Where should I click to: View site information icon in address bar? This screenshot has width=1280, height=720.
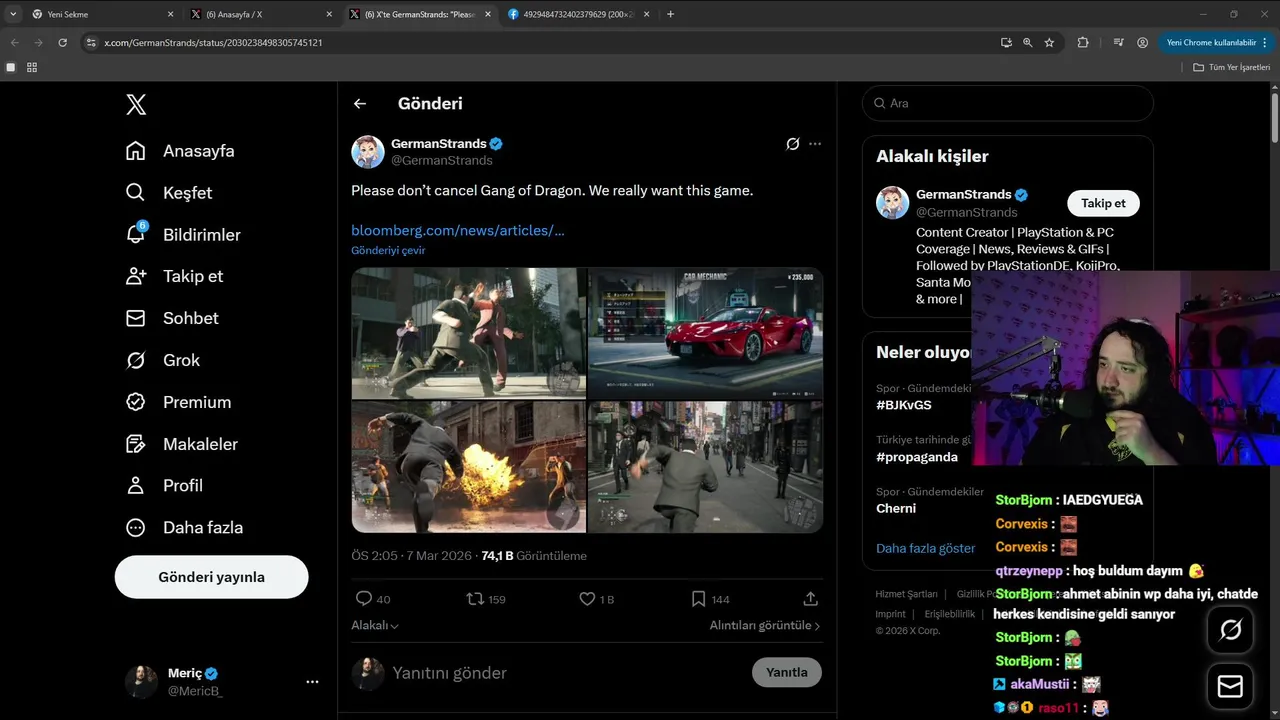(90, 43)
